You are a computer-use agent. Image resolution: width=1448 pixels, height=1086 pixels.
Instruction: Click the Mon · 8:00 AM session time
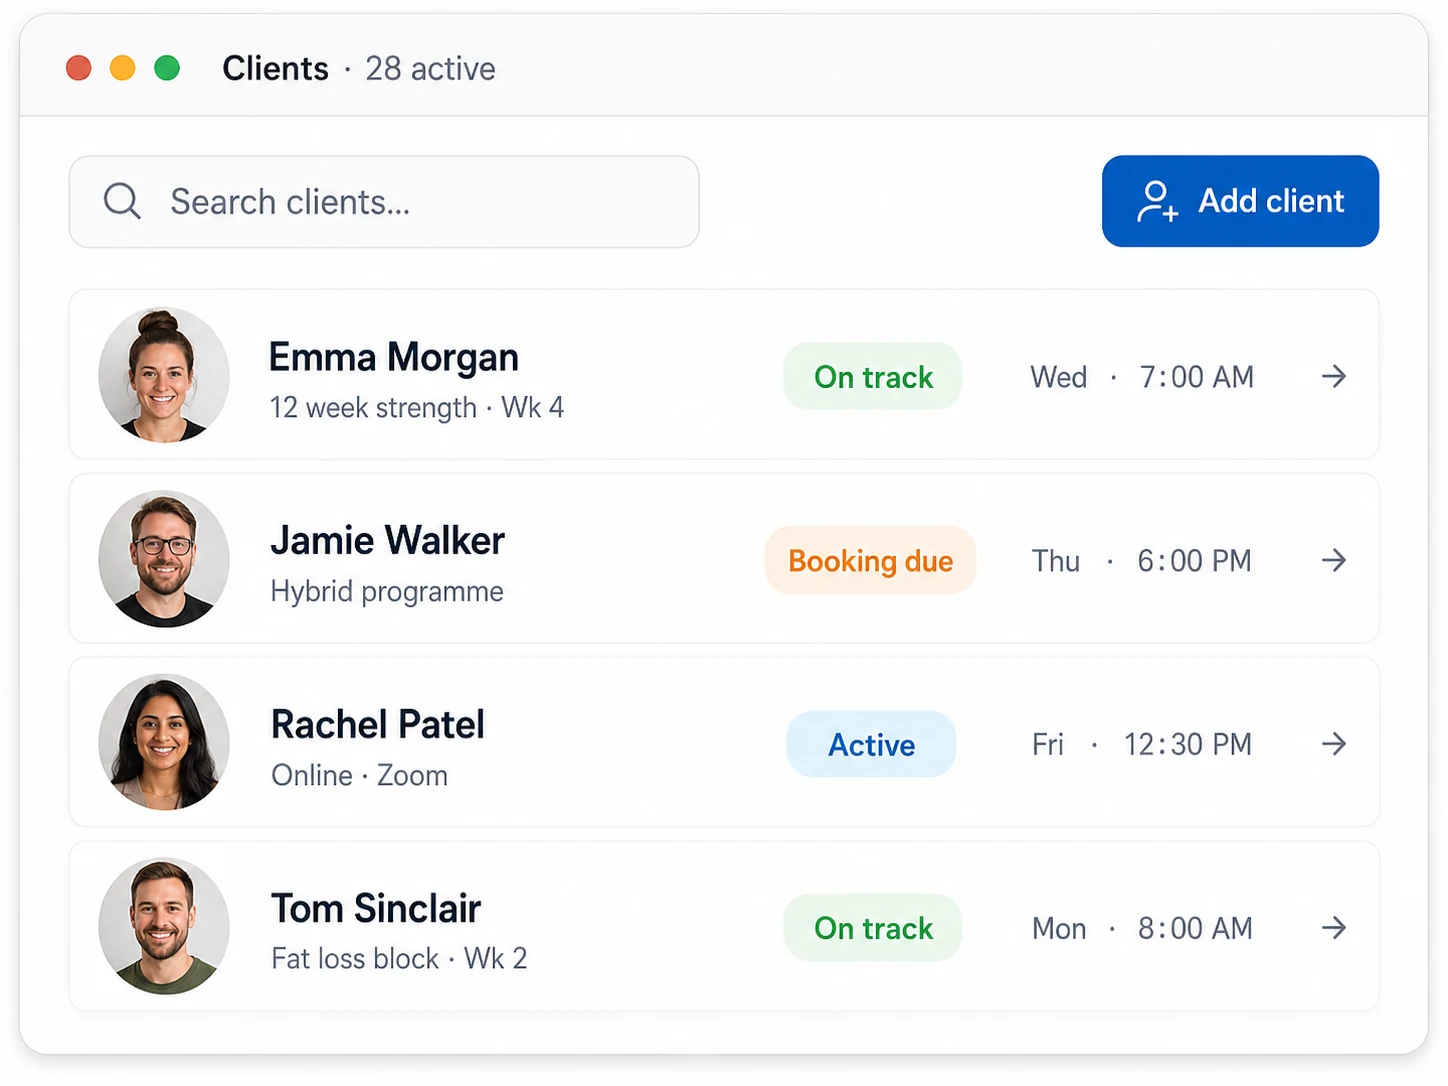tap(1142, 929)
